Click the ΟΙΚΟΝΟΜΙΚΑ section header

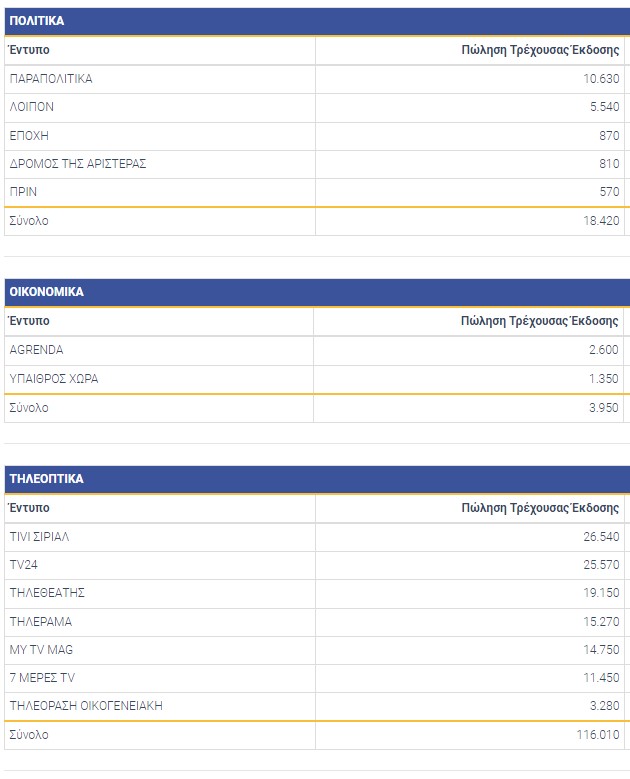[47, 292]
